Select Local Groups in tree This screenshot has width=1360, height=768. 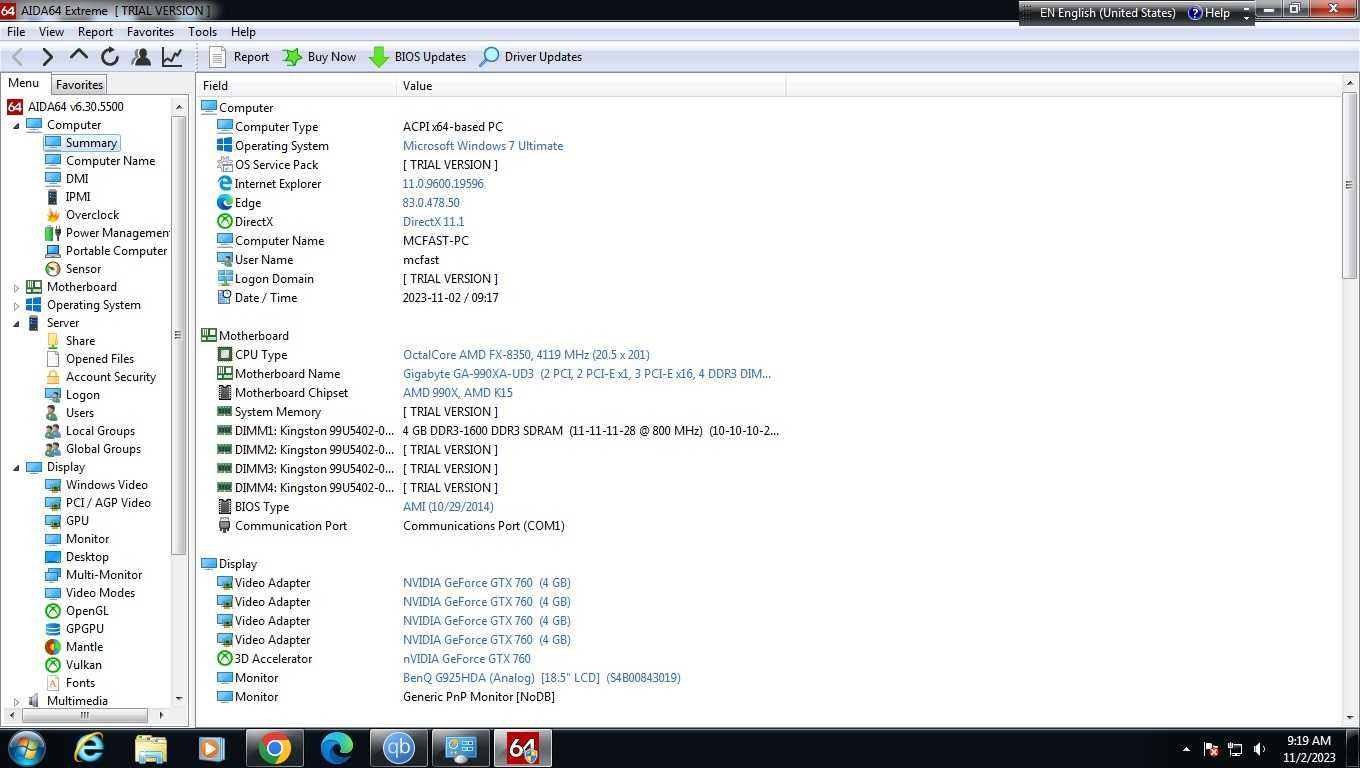(x=100, y=431)
